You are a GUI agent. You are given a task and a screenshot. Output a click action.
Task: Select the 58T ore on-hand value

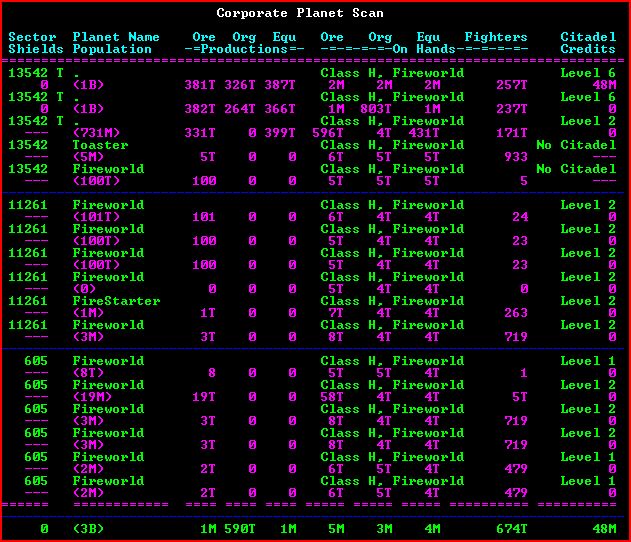coord(332,397)
